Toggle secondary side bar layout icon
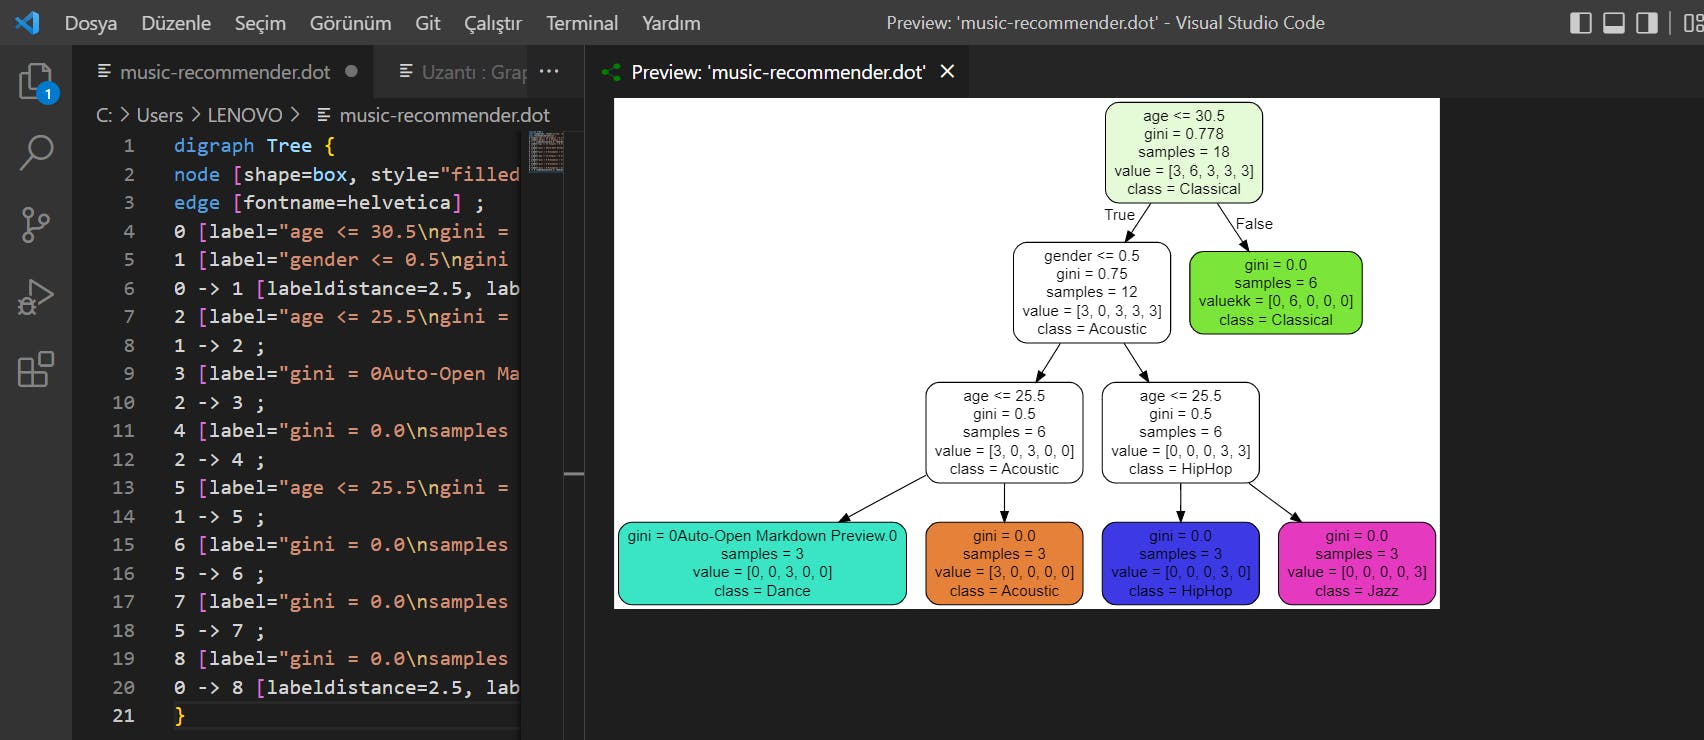This screenshot has width=1704, height=740. point(1647,23)
